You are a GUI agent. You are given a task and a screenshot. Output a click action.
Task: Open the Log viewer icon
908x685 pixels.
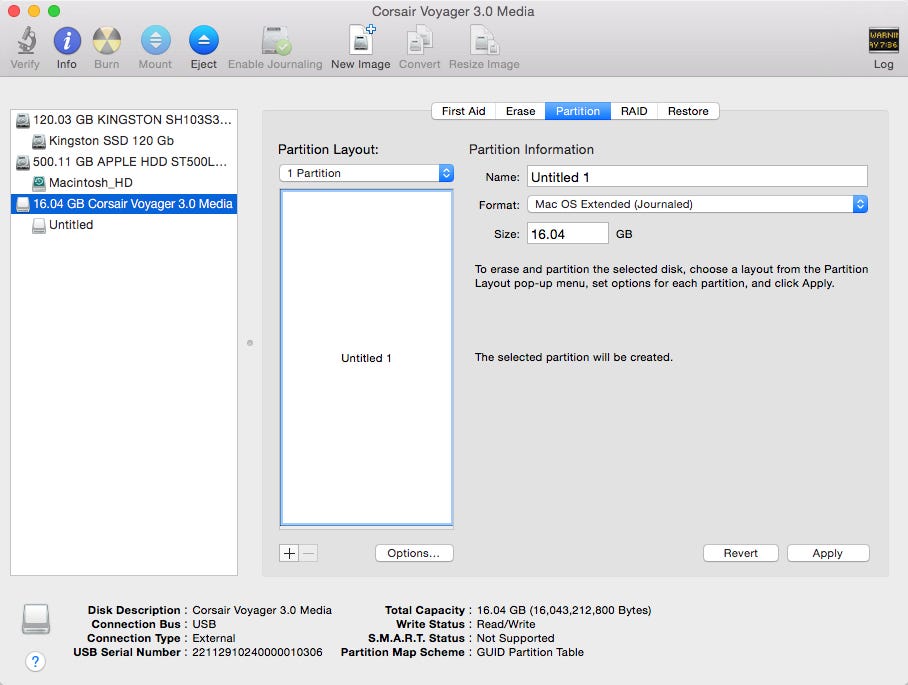(x=883, y=41)
